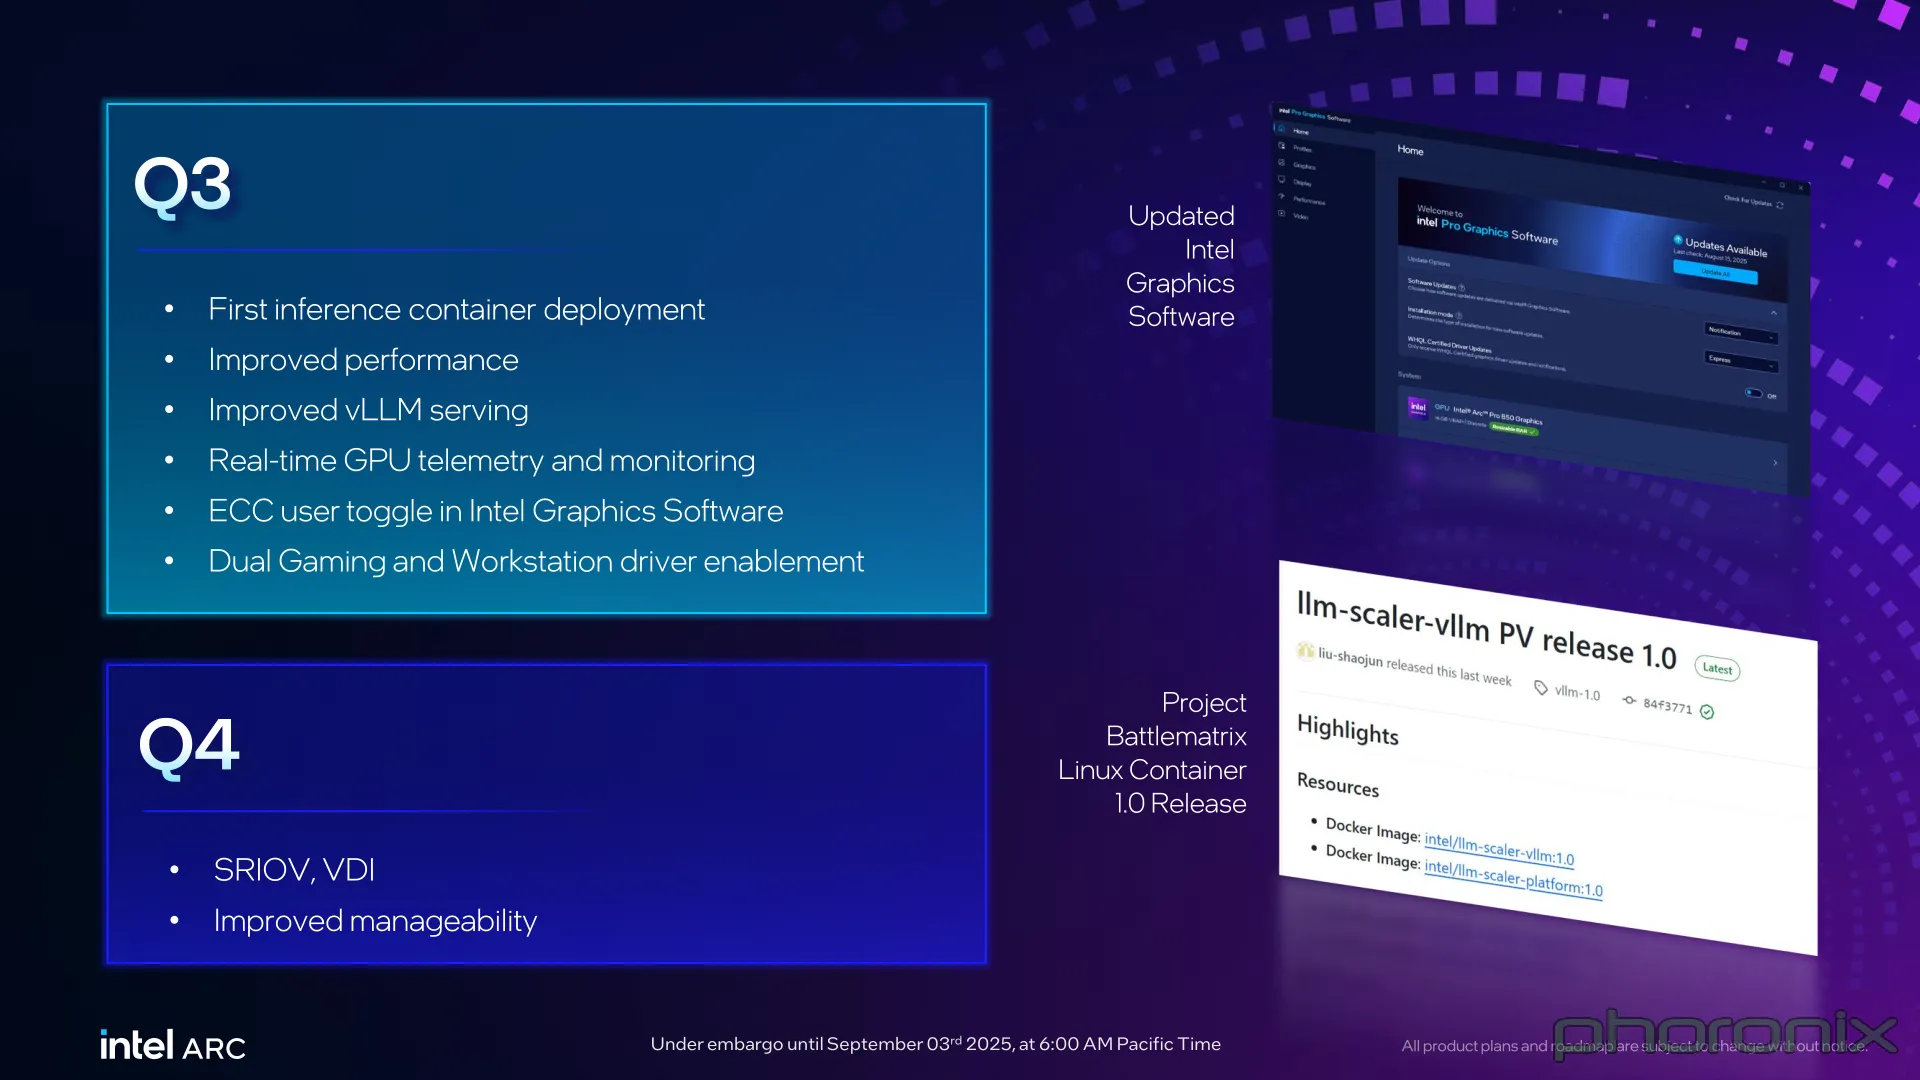Viewport: 1920px width, 1080px height.
Task: Click the vllm-1.0 tag icon
Action: 1541,688
